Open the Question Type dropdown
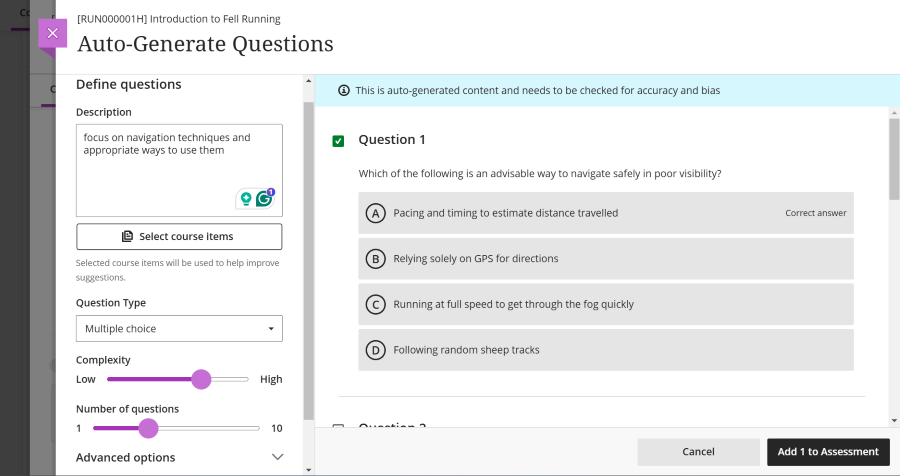Image resolution: width=900 pixels, height=476 pixels. click(x=179, y=328)
